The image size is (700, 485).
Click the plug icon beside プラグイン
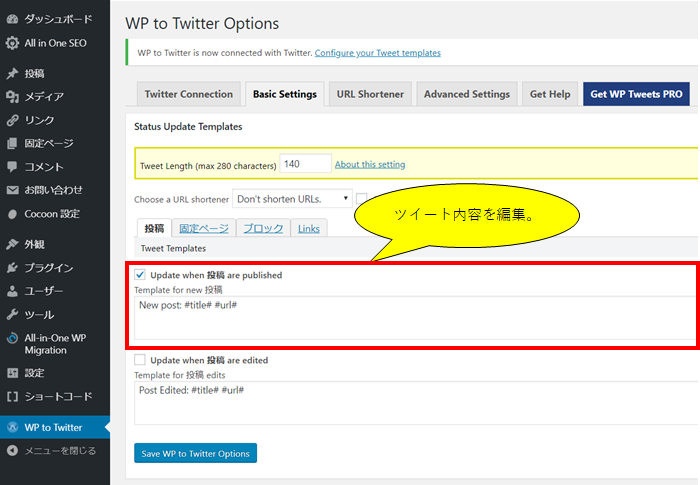tap(12, 268)
